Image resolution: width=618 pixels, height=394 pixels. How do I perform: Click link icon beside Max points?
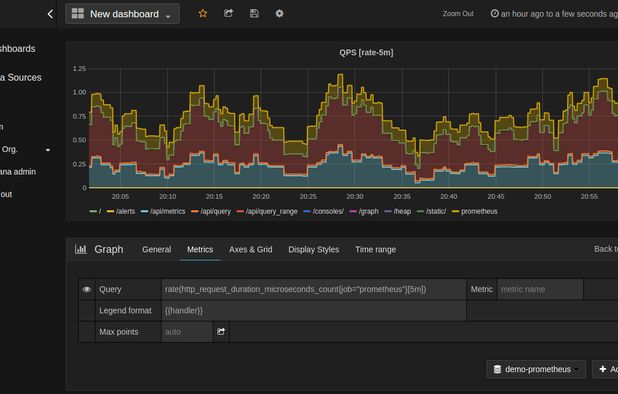221,332
